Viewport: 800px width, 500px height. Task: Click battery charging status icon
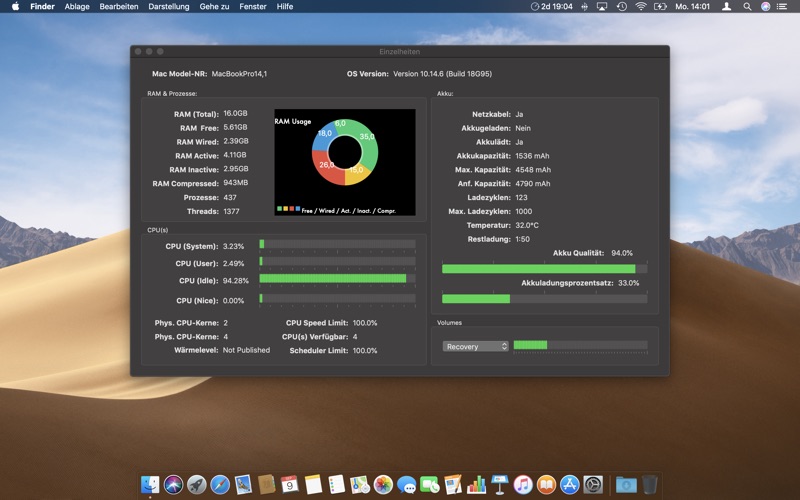[x=661, y=6]
